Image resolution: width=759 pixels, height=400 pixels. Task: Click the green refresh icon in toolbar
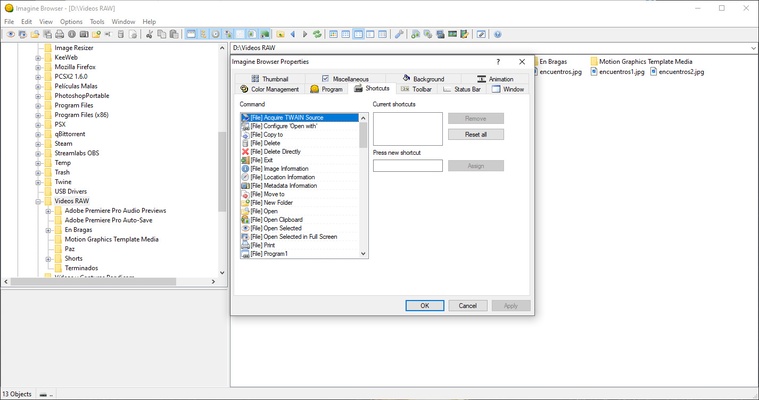click(317, 34)
